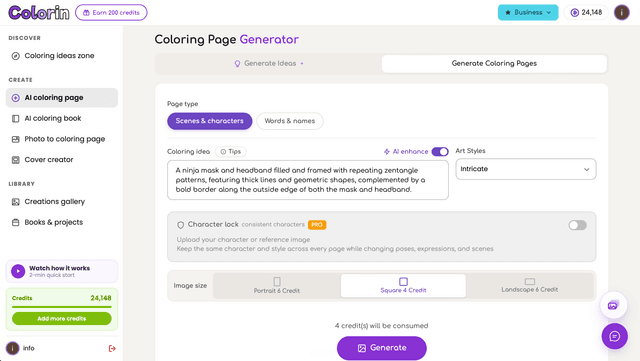Open the chat support bubble icon
This screenshot has height=361, width=640.
coord(614,336)
